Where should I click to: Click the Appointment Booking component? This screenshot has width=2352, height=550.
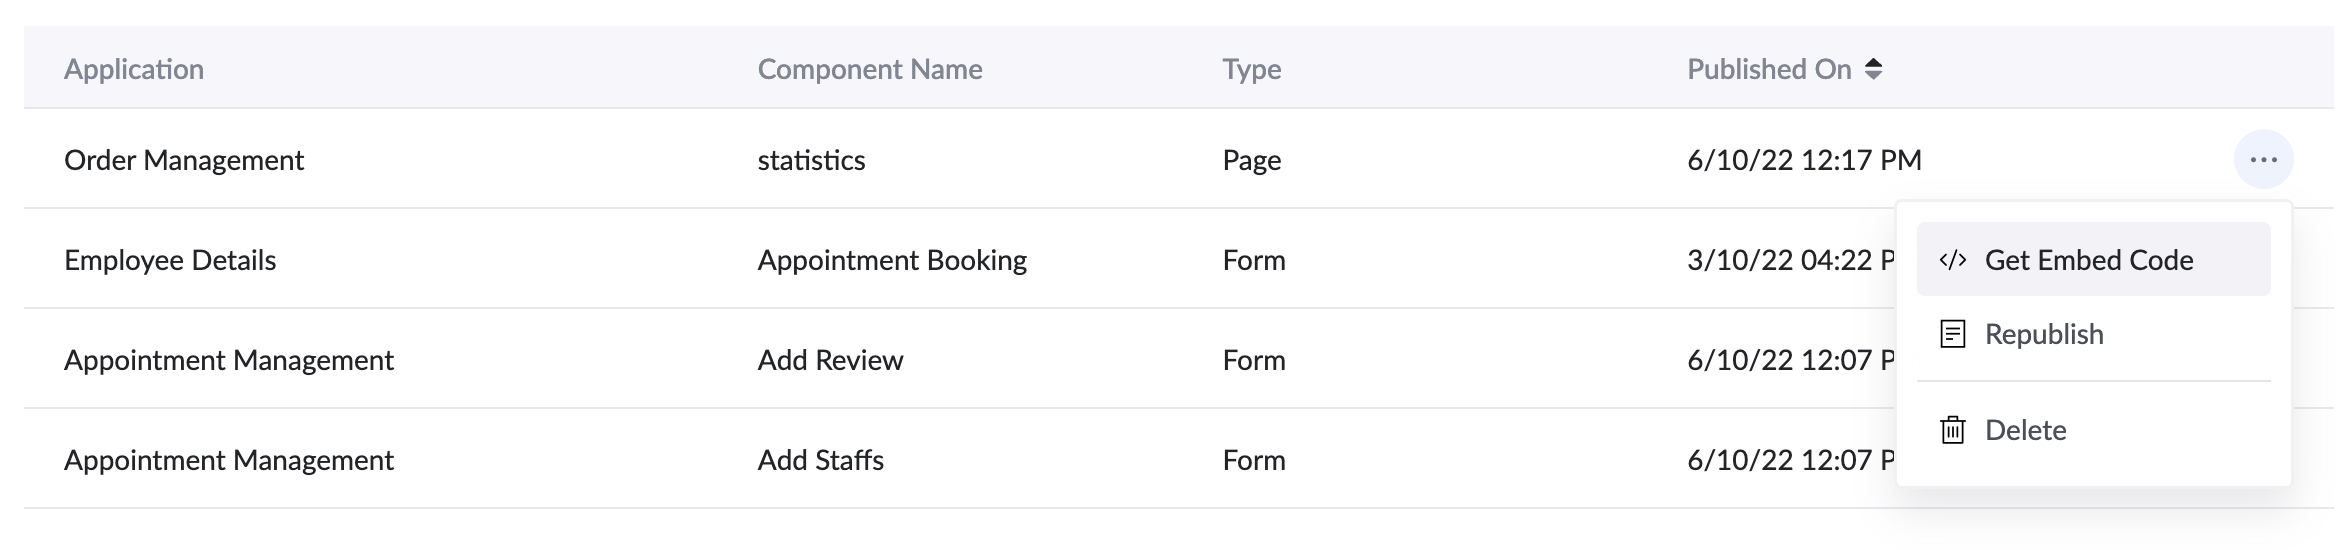tap(892, 260)
